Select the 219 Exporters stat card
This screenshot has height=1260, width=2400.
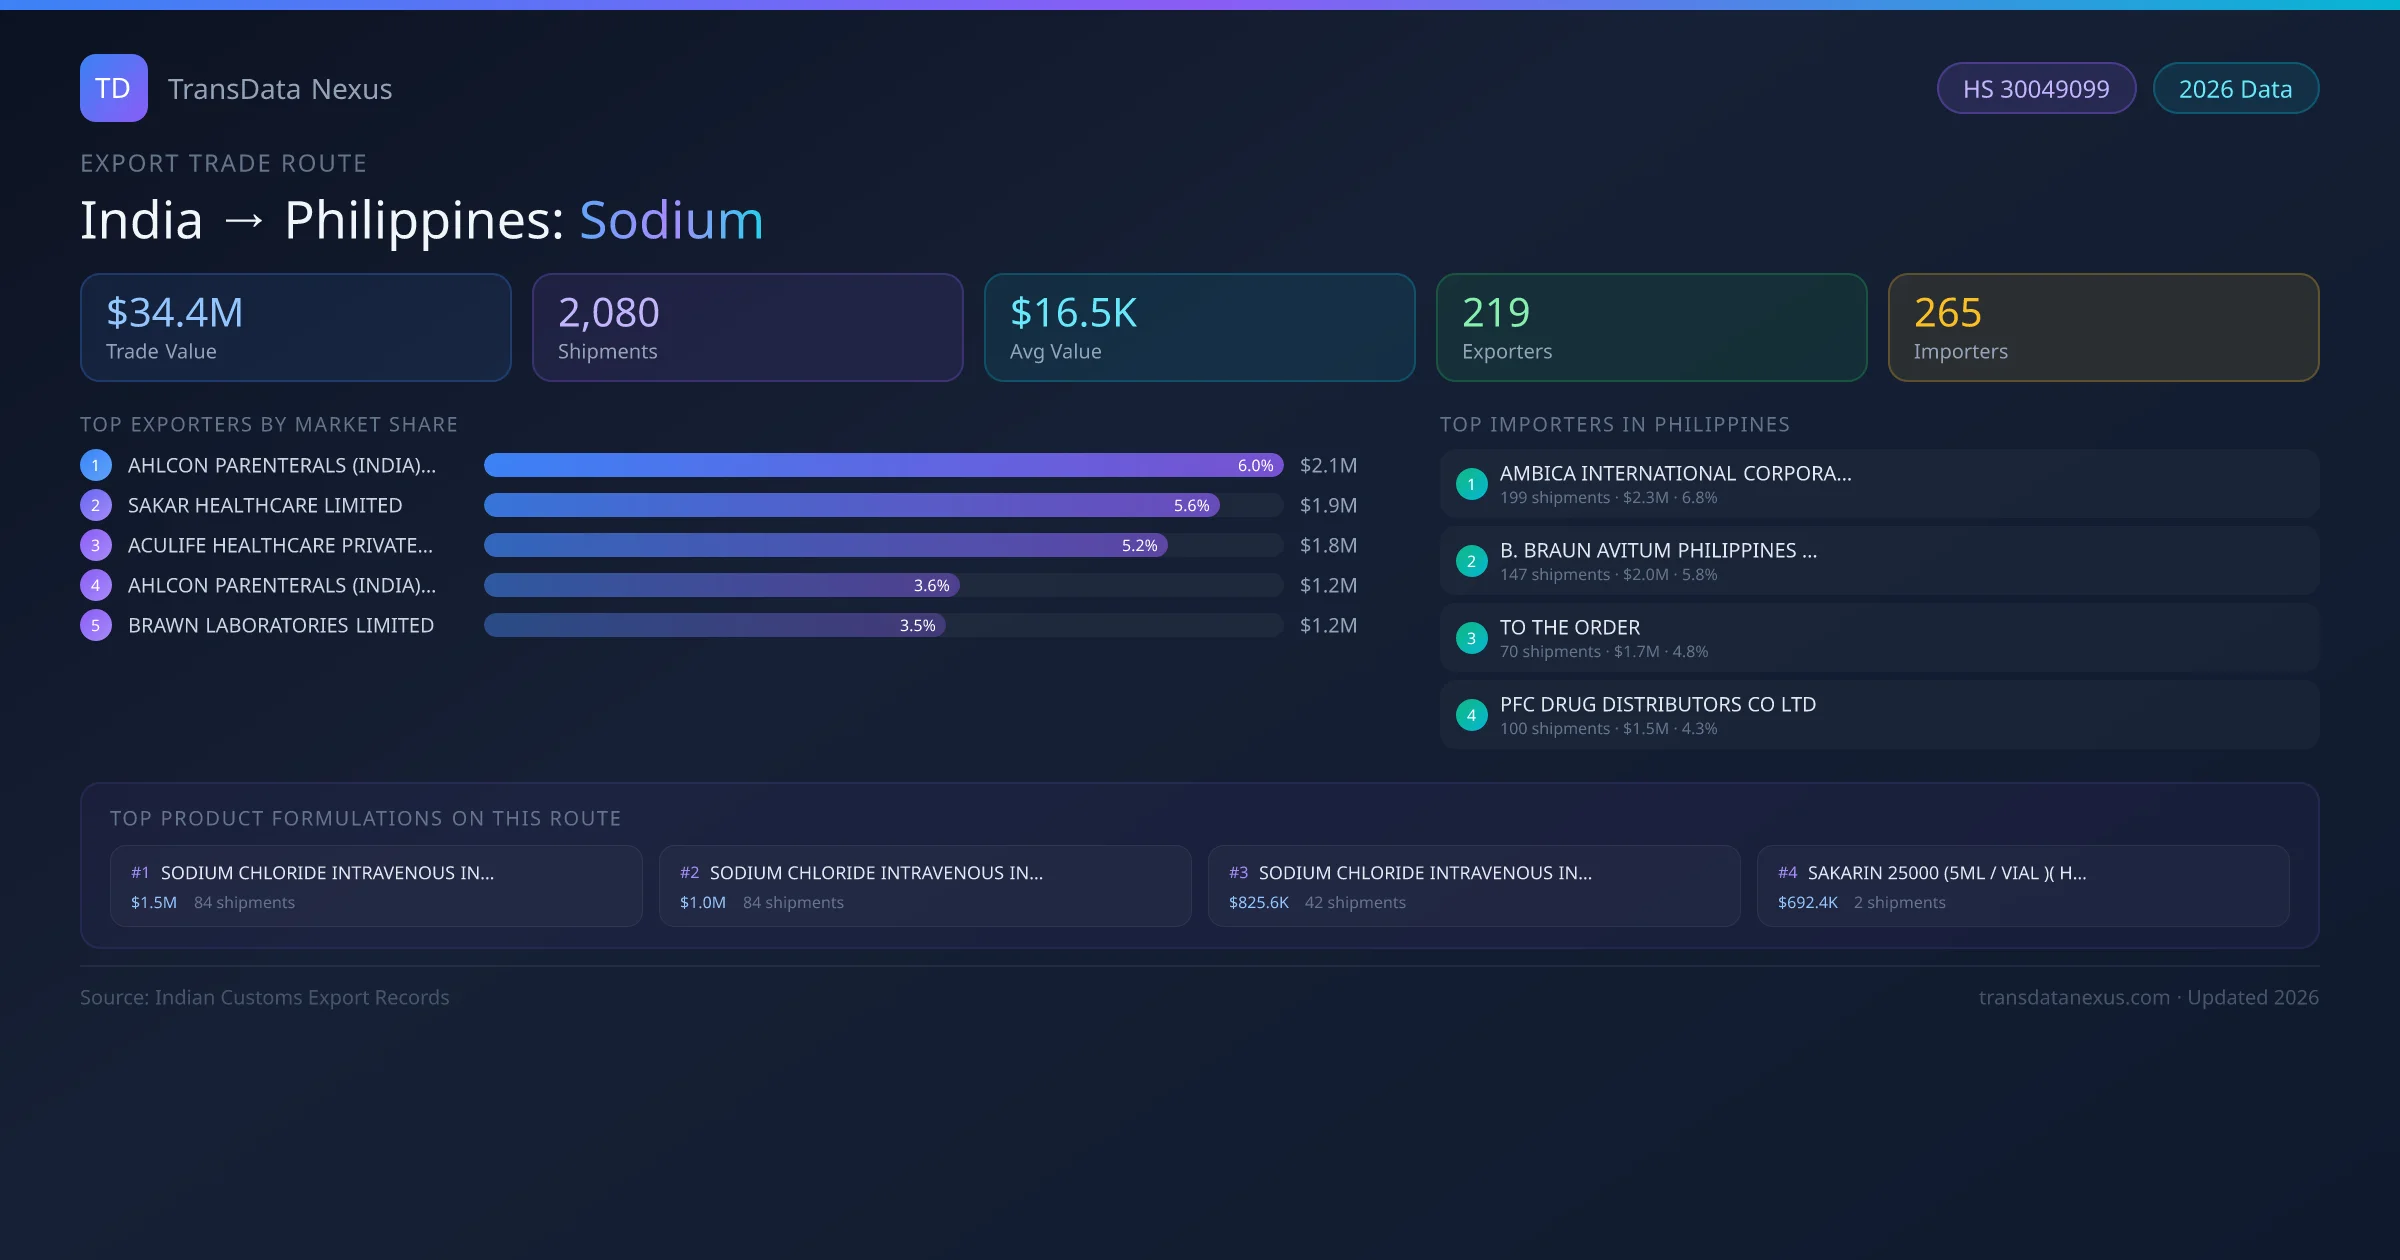(x=1651, y=328)
